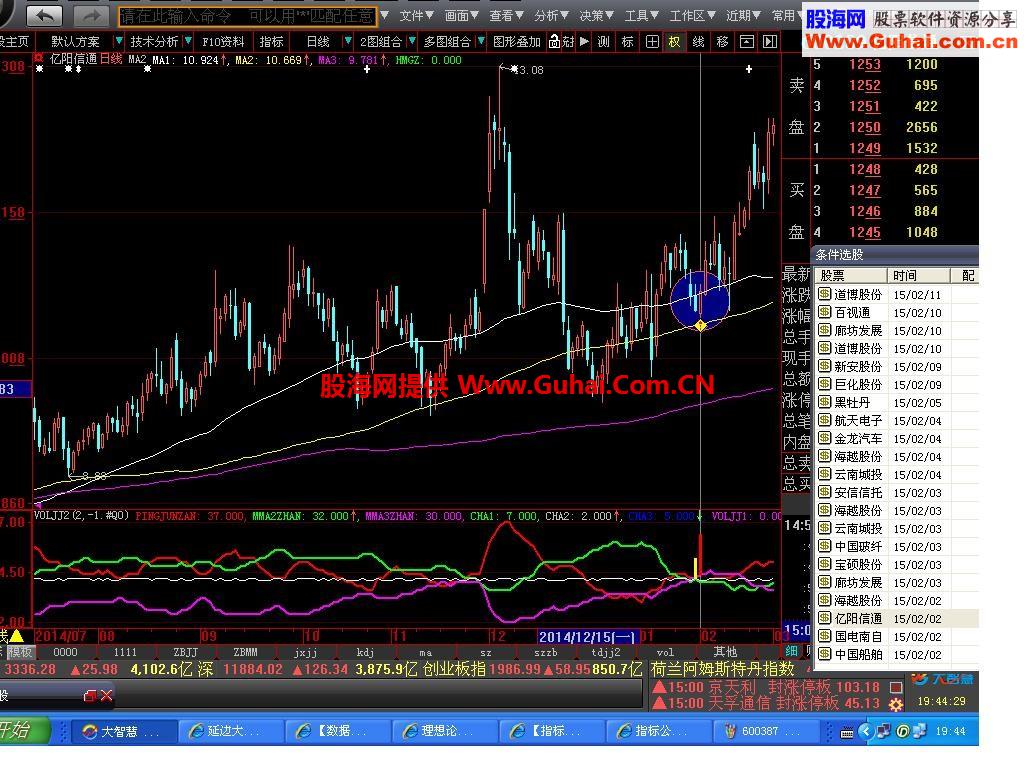
Task: Open the 工作区 dropdown menu
Action: [692, 16]
